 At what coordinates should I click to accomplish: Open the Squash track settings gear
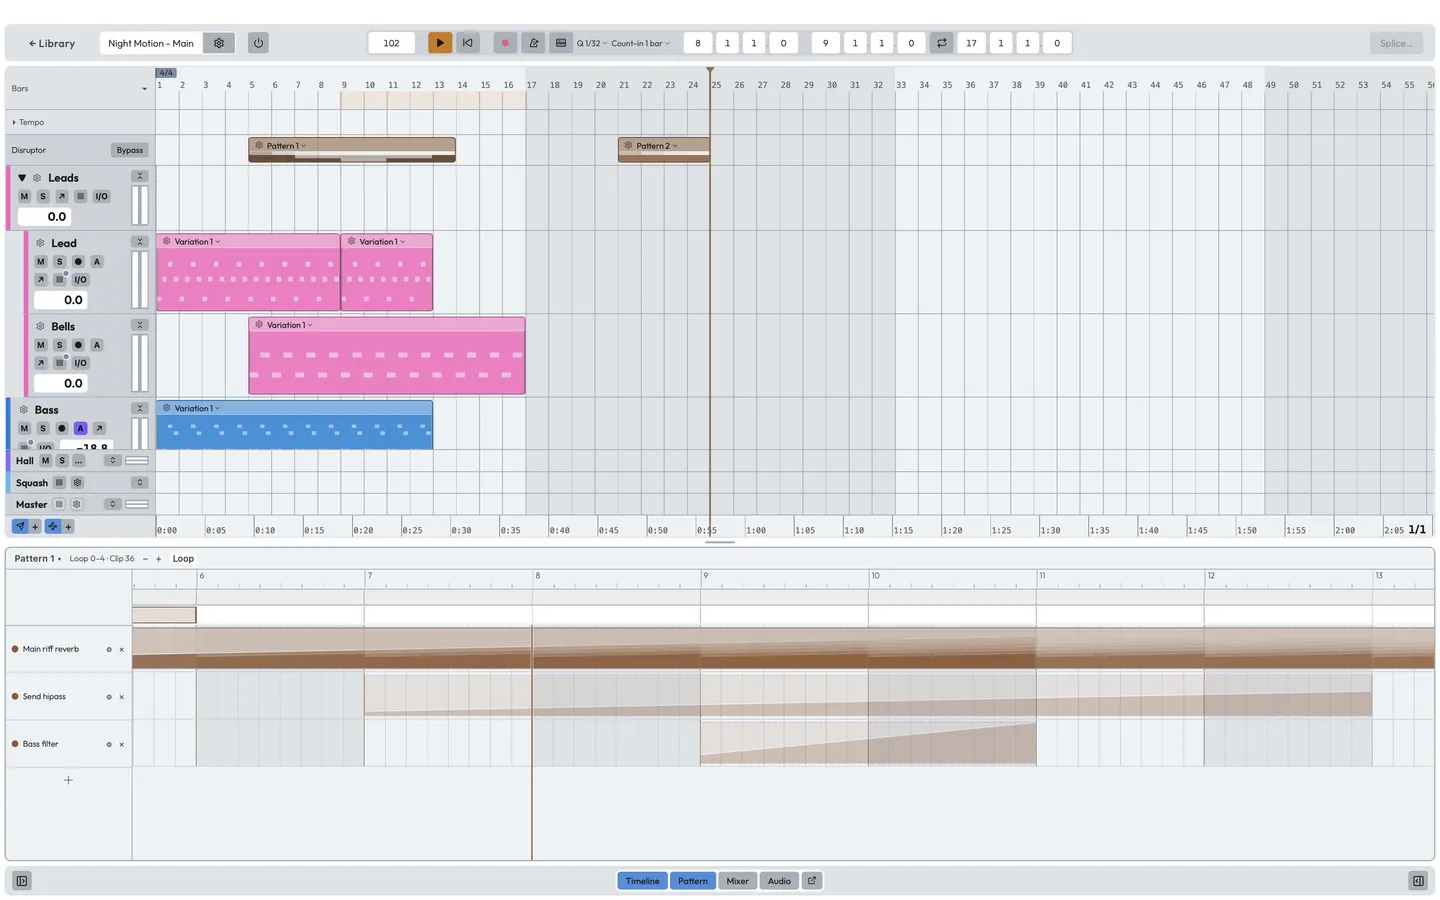tap(77, 483)
